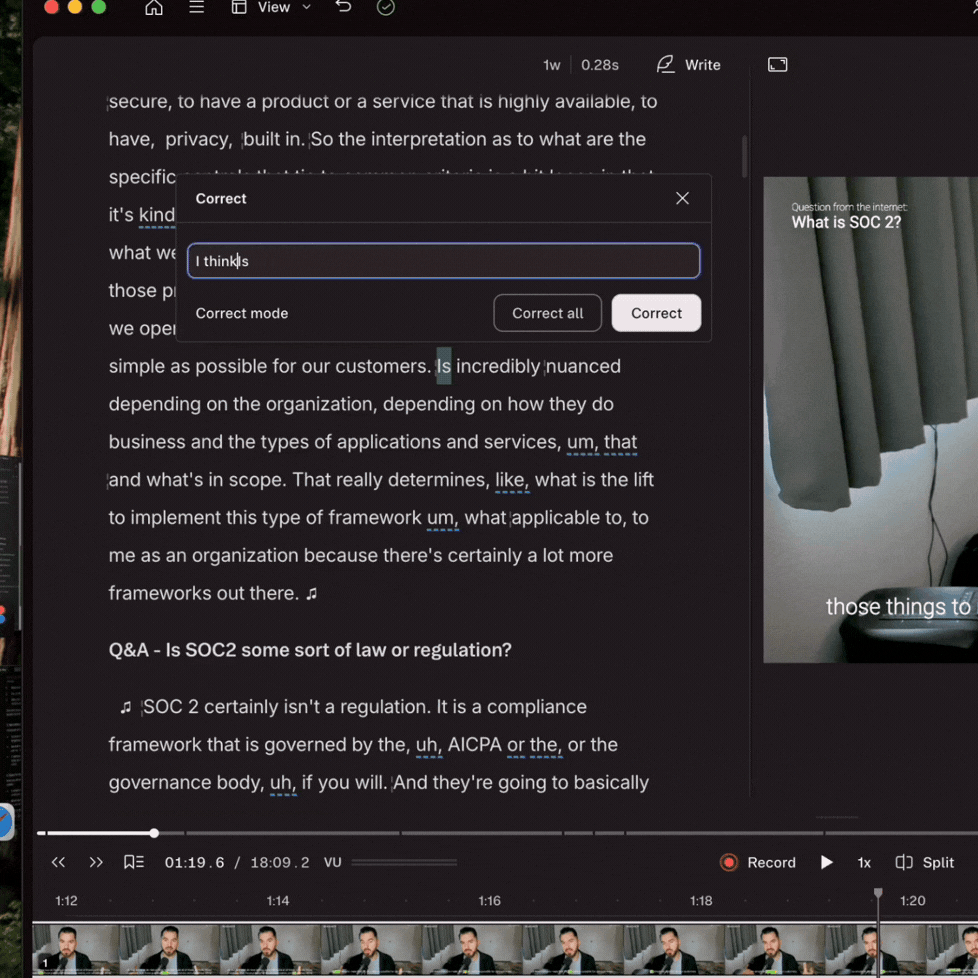Click the Split icon

click(904, 863)
